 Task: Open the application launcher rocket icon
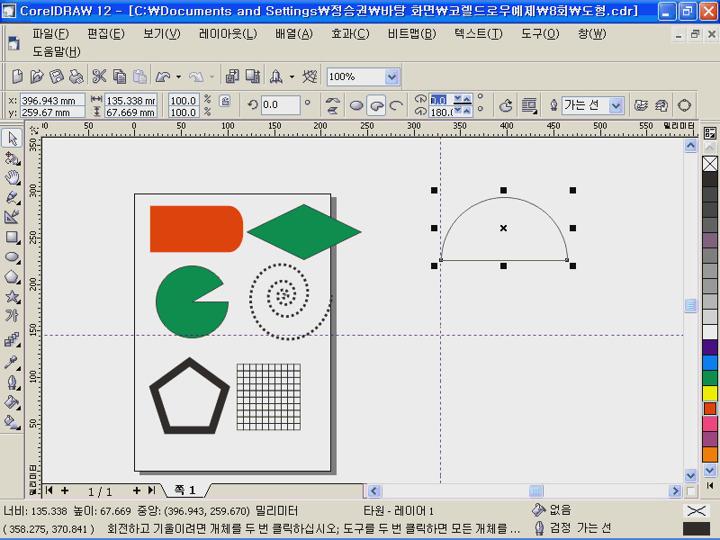pos(276,76)
